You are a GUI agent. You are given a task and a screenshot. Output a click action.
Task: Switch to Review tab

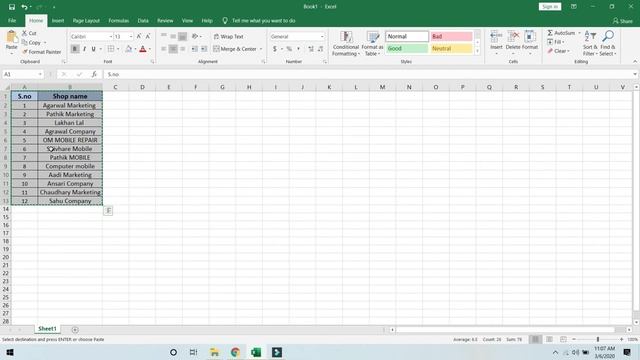coord(165,20)
